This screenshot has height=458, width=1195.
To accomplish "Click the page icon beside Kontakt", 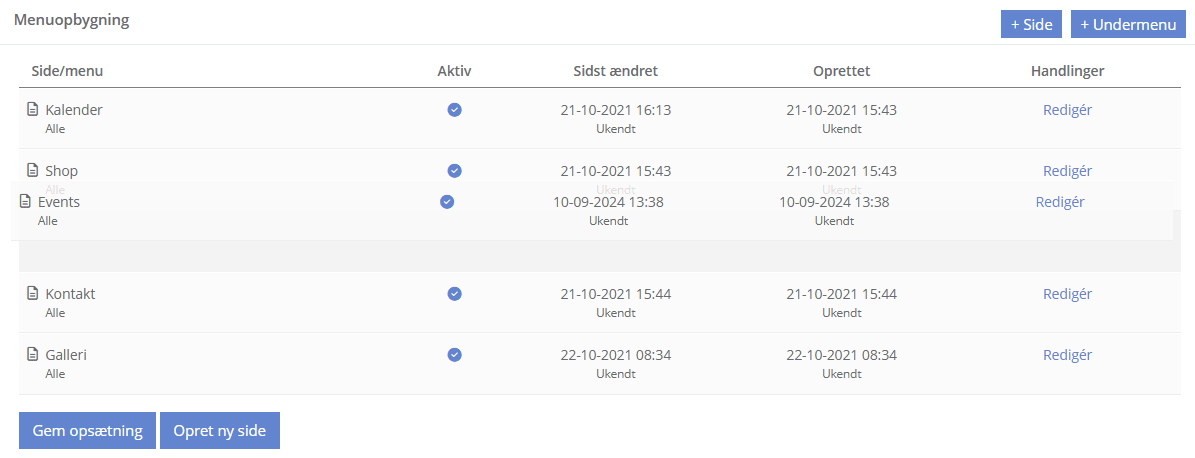I will coord(32,293).
